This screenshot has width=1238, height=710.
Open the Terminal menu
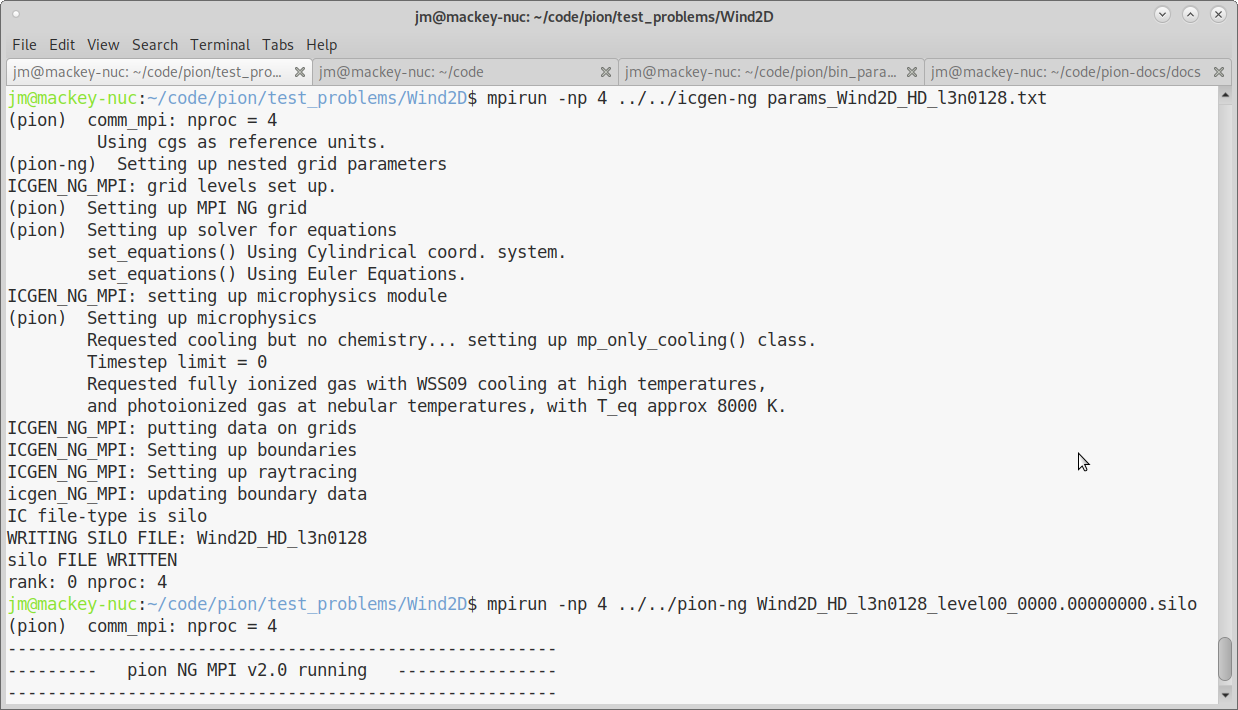220,44
